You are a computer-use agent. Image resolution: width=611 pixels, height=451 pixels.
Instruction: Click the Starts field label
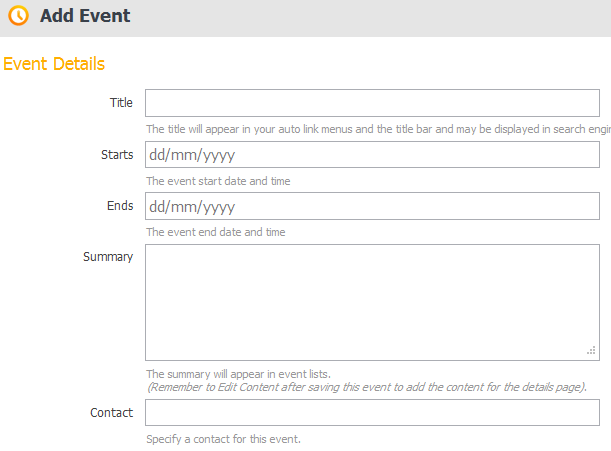[x=117, y=155]
